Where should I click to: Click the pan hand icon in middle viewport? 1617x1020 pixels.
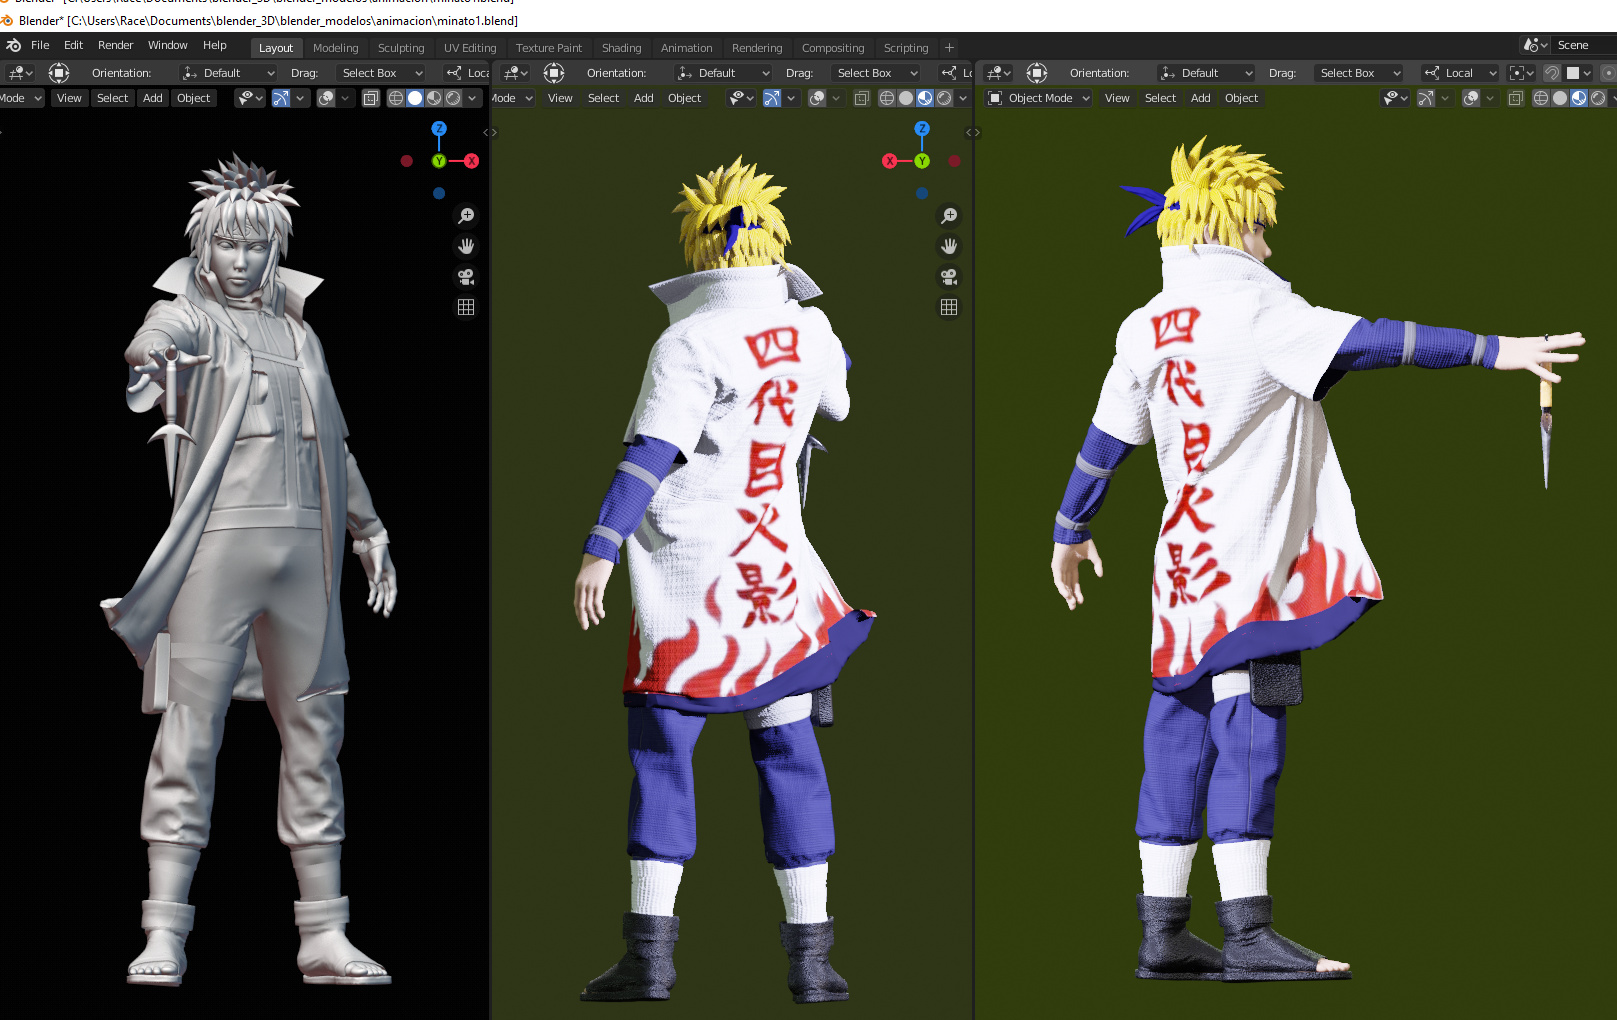pos(949,246)
